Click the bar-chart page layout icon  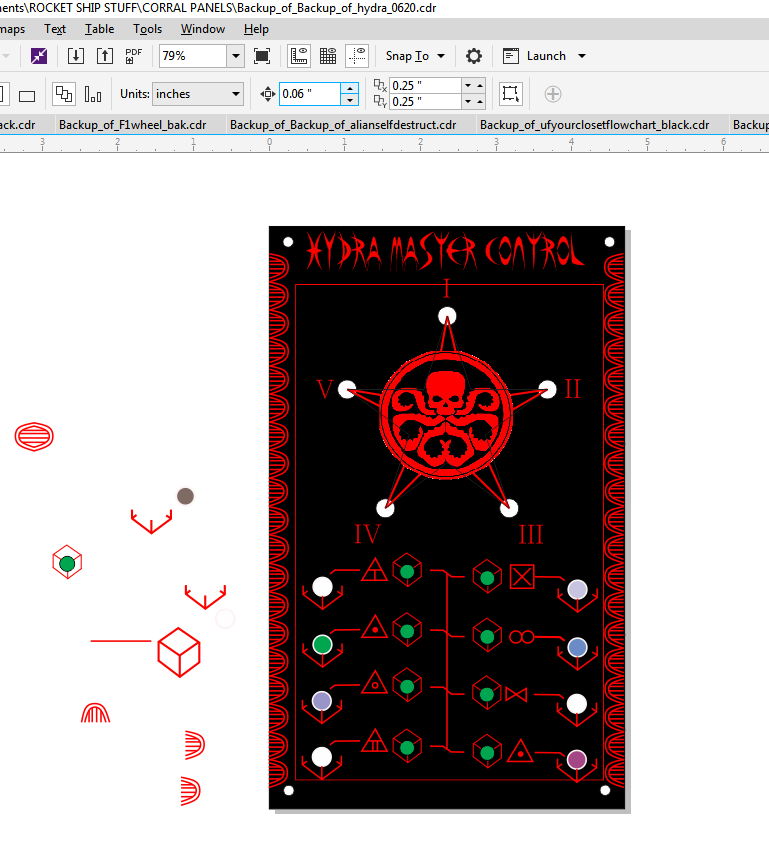click(x=93, y=94)
